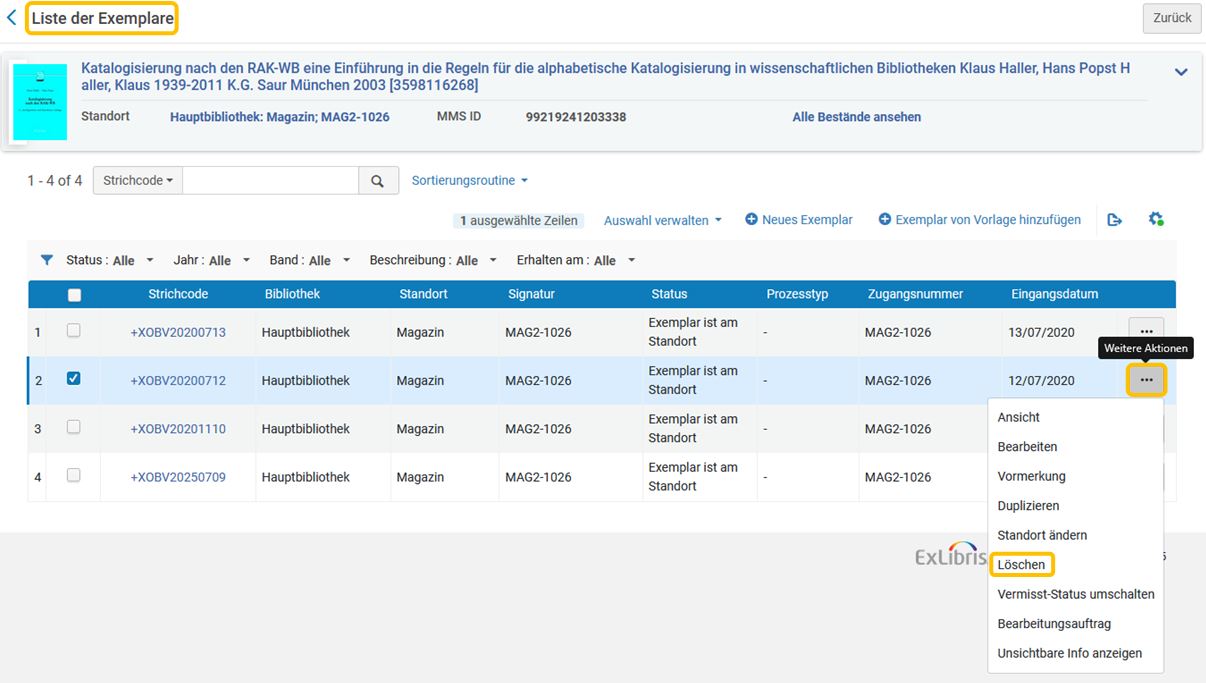Toggle the select-all checkbox in table header
Viewport: 1206px width, 683px height.
tap(74, 295)
